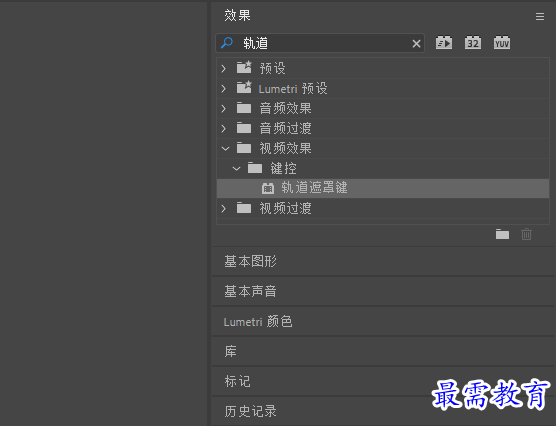Select the 音频效果 row label
556x426 pixels.
(x=285, y=109)
